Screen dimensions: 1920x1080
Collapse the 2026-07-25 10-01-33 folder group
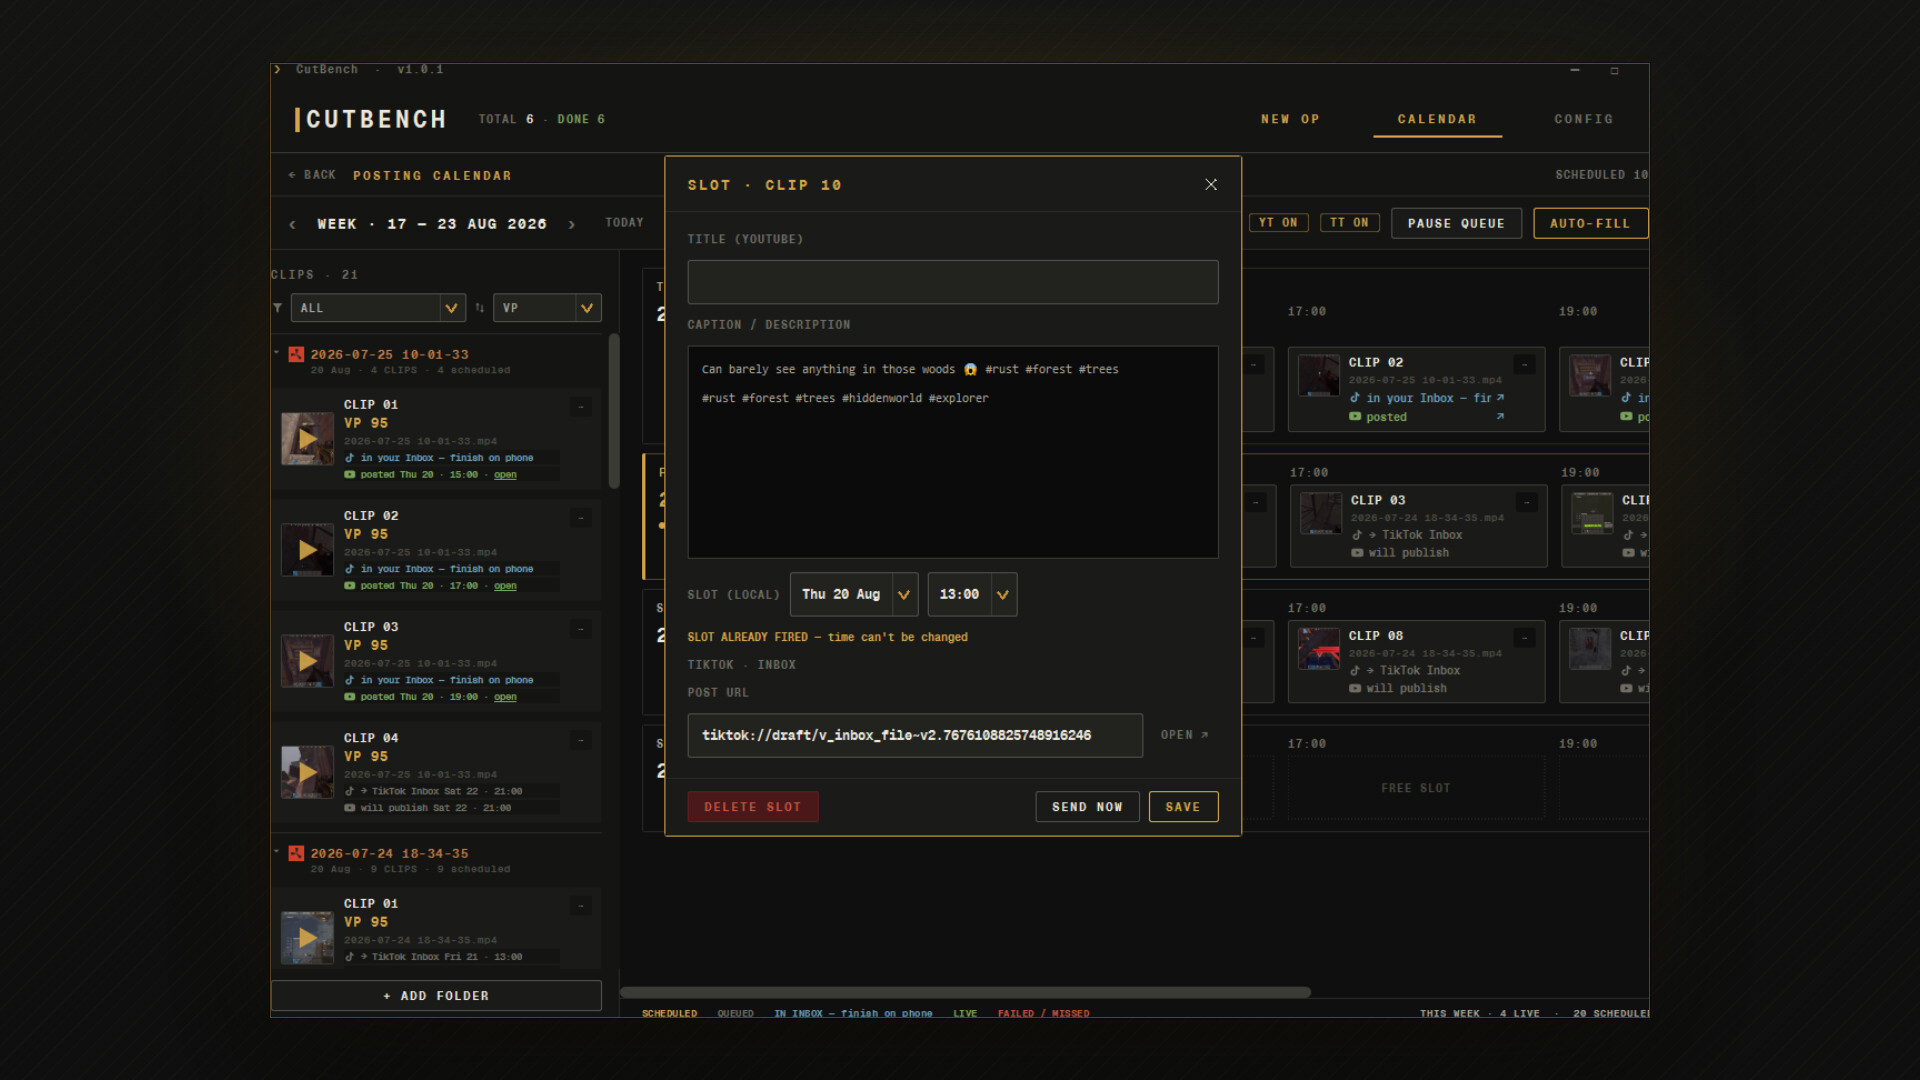click(x=277, y=353)
